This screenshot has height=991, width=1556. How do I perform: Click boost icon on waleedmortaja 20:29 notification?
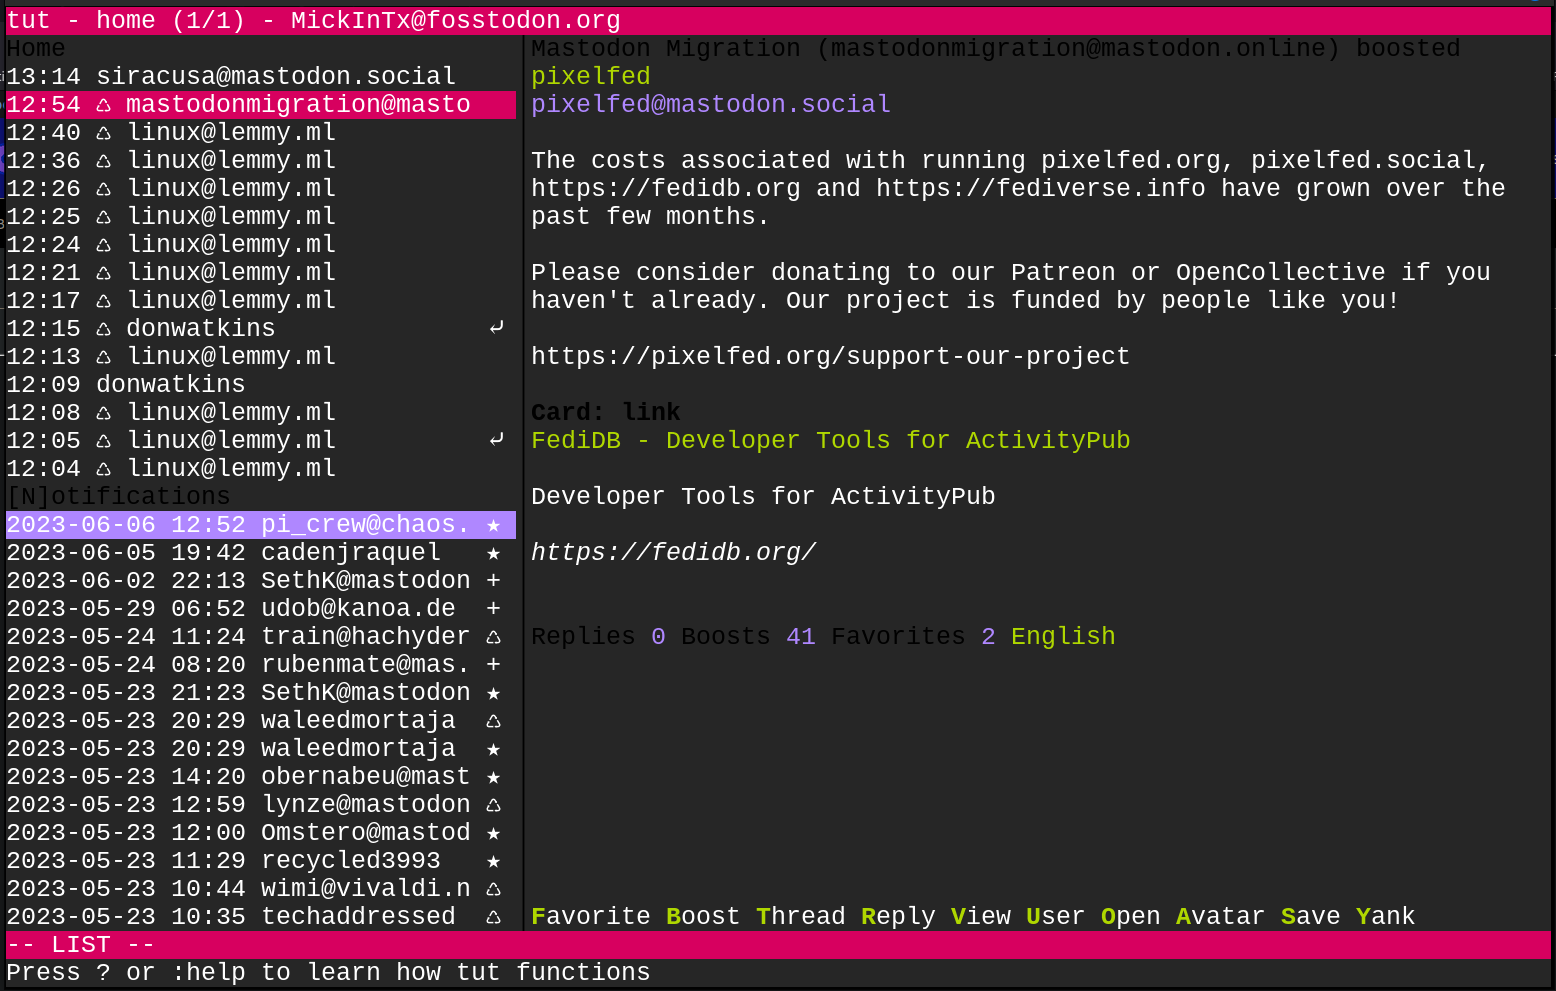[x=493, y=721]
